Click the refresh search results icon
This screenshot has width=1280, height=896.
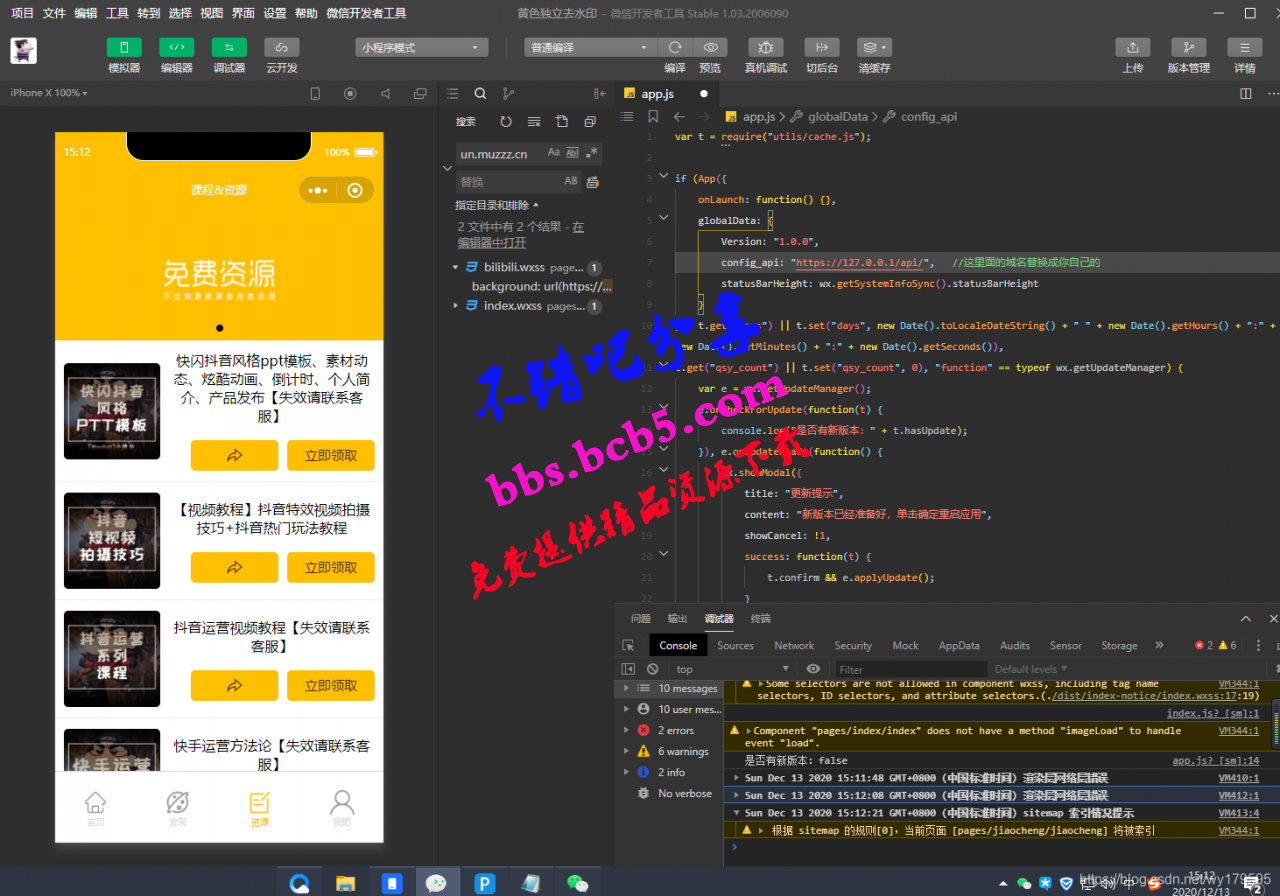(506, 121)
